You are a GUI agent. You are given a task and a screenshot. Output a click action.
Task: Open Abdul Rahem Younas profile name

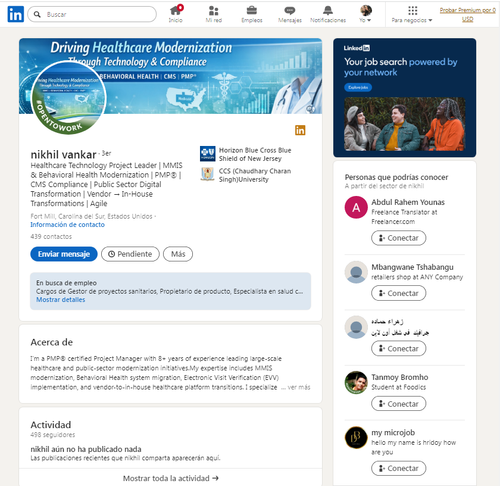tap(408, 202)
